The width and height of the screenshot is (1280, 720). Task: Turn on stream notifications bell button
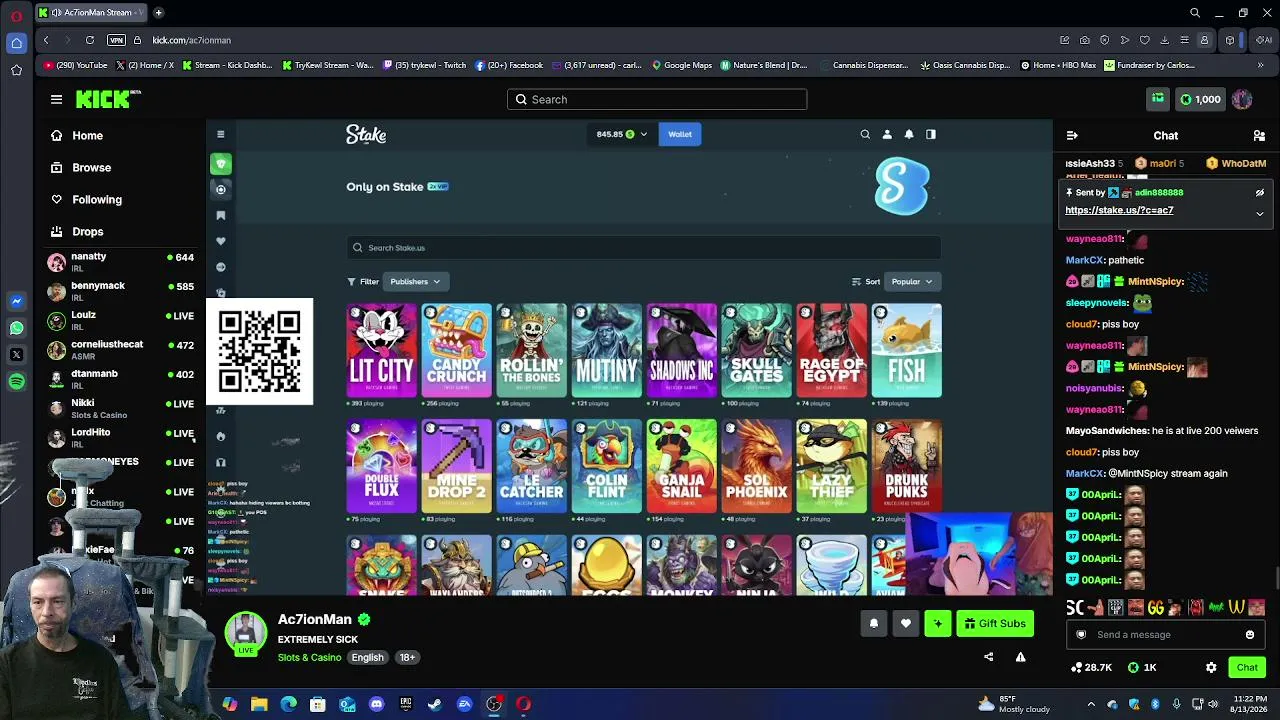pyautogui.click(x=873, y=623)
